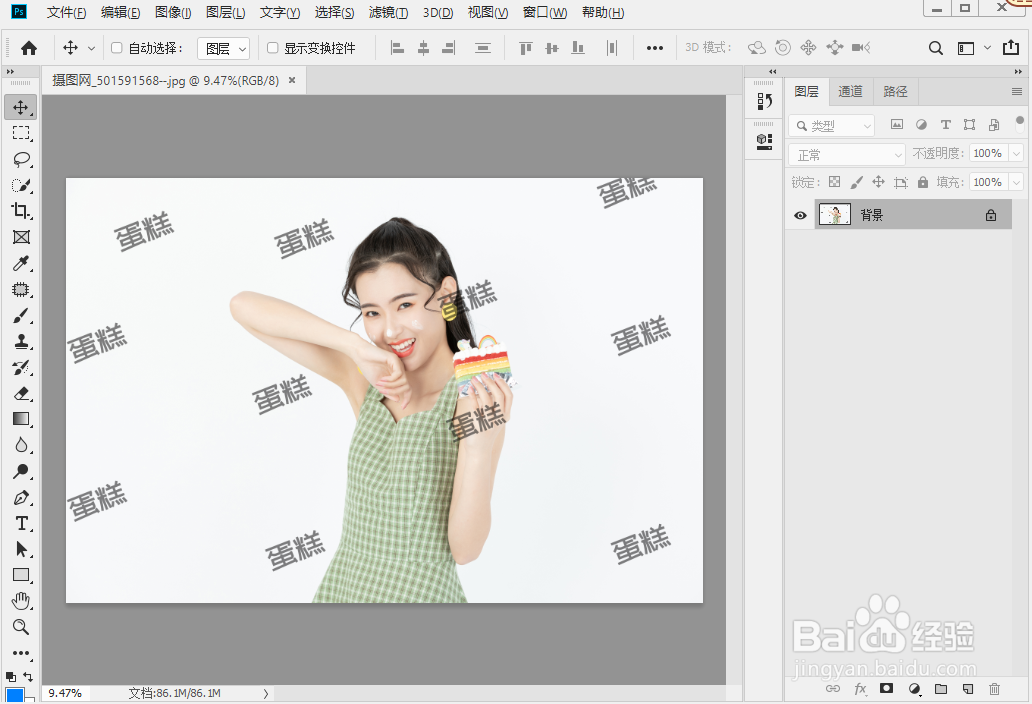Click the home button in options bar

29,48
